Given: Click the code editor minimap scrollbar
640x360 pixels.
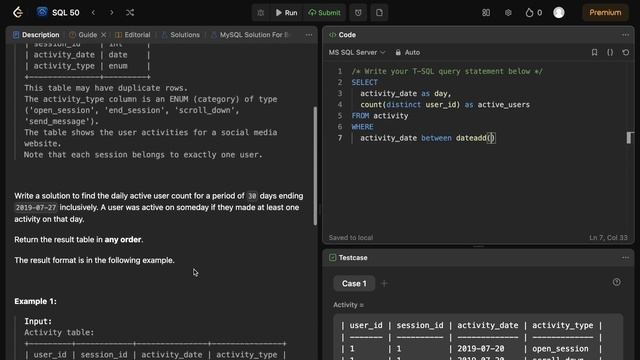Looking at the screenshot, I should pyautogui.click(x=629, y=138).
